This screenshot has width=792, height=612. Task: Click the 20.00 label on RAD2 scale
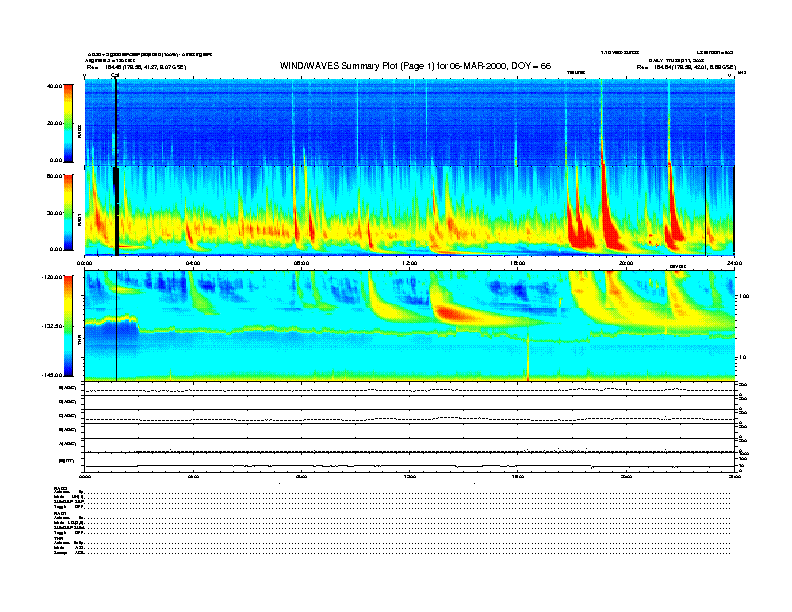coord(54,123)
